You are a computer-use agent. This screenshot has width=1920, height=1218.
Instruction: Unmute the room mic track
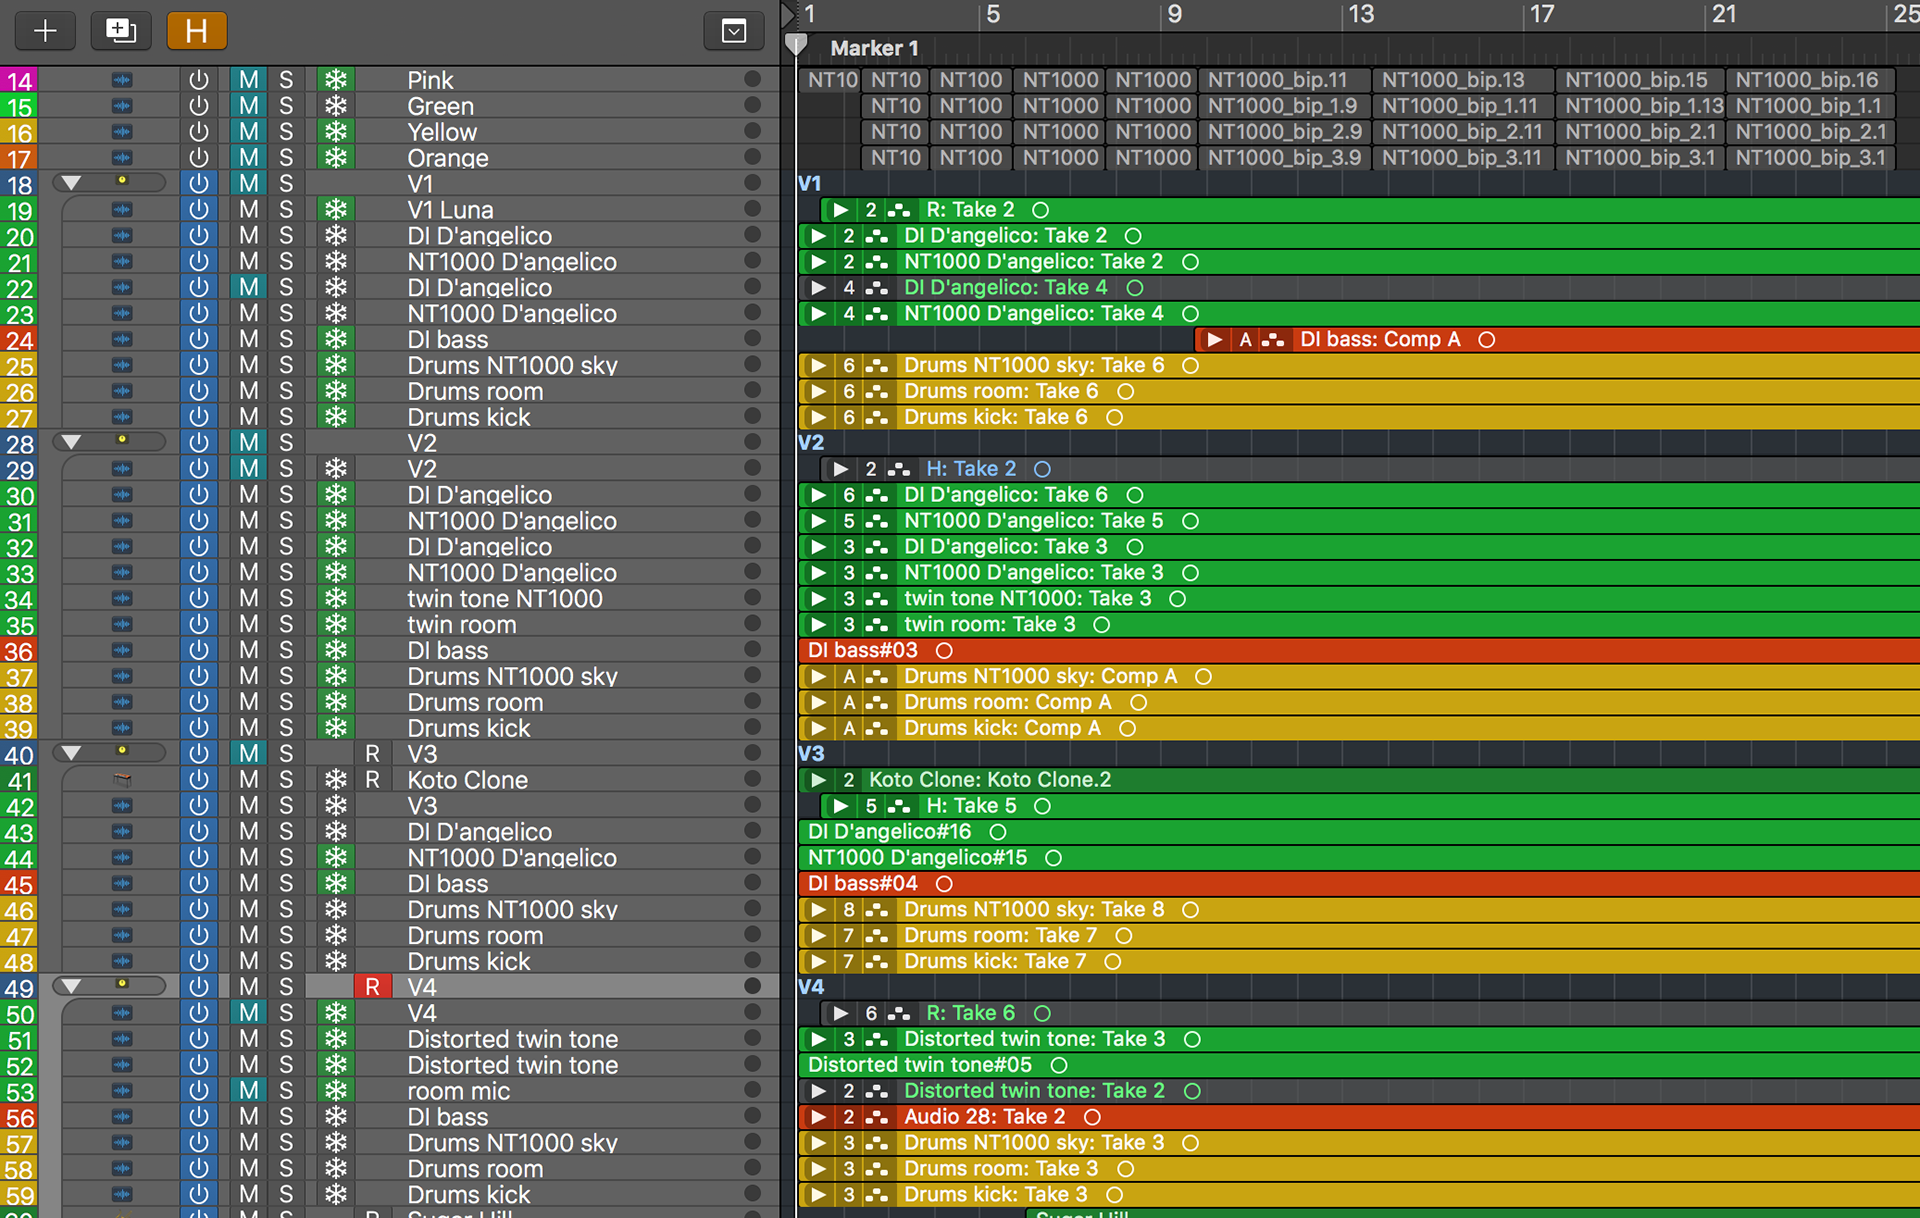coord(248,1091)
